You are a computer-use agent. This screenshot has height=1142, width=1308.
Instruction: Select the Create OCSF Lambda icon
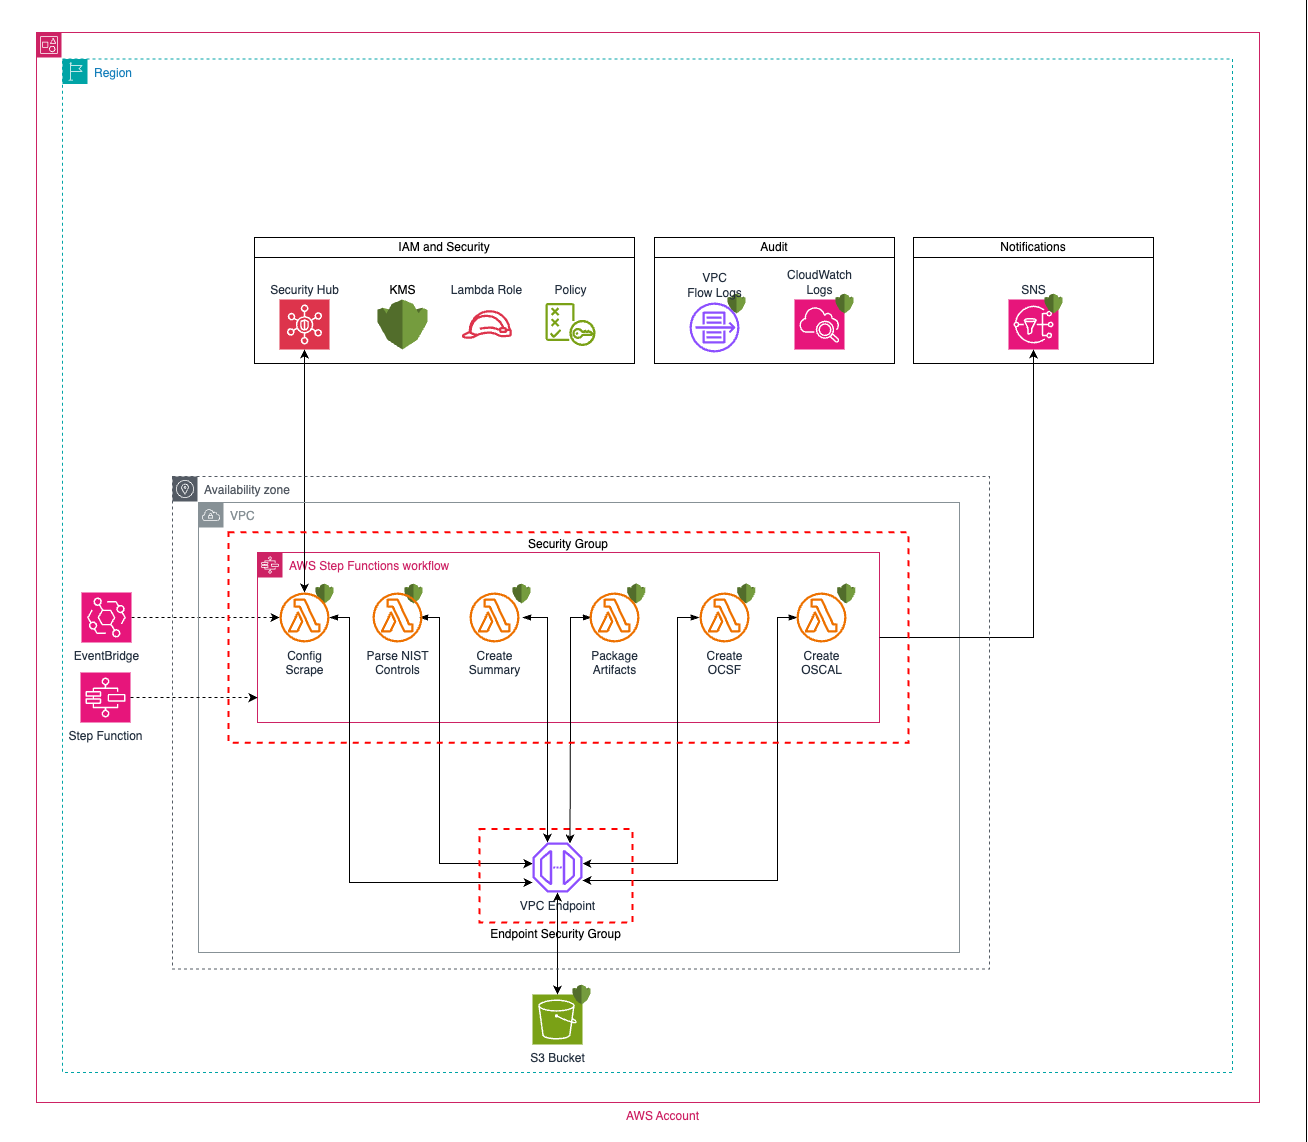click(x=724, y=618)
